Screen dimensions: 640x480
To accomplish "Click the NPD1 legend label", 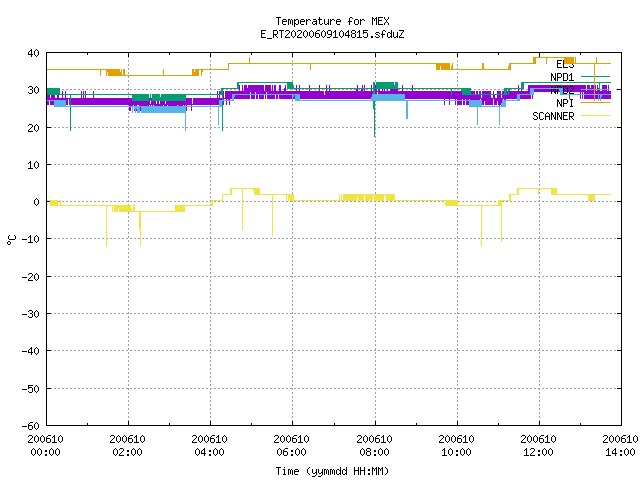I will [562, 77].
